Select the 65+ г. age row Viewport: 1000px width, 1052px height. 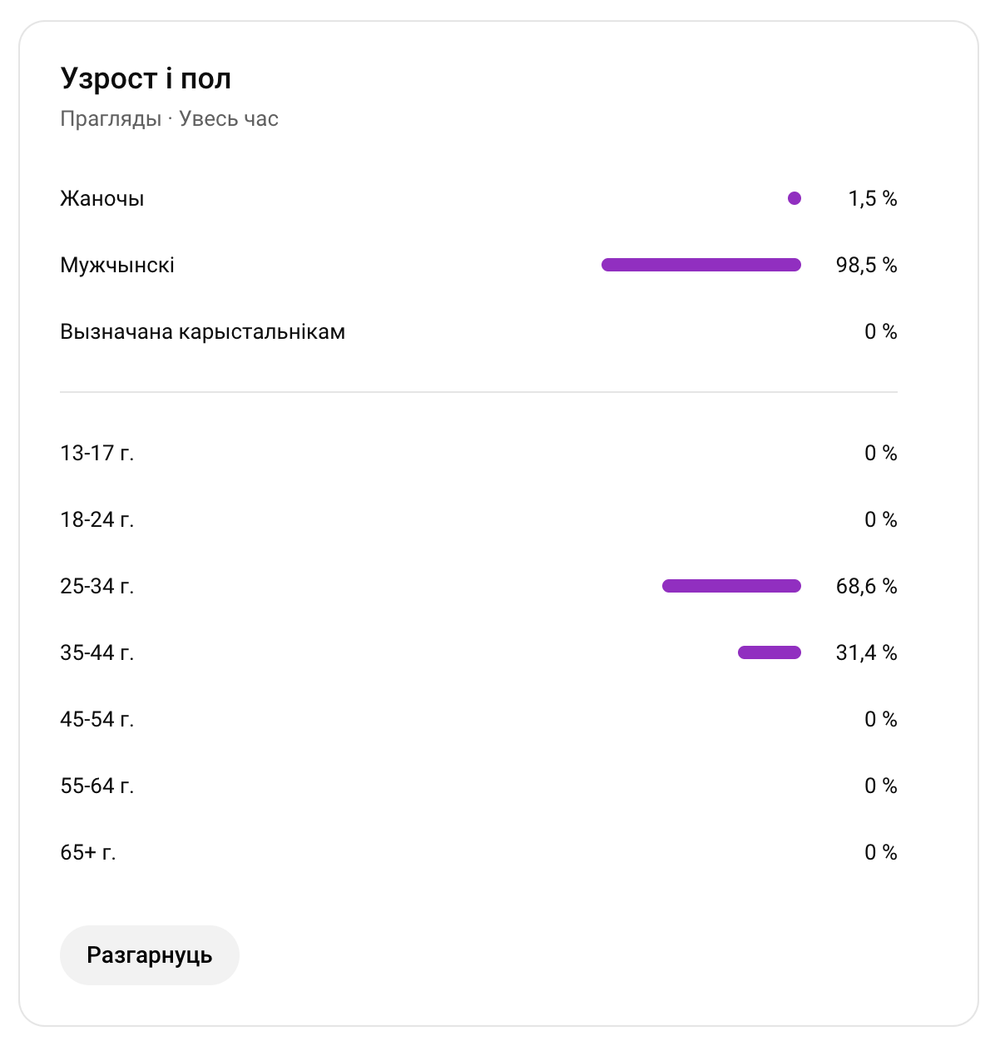[479, 852]
